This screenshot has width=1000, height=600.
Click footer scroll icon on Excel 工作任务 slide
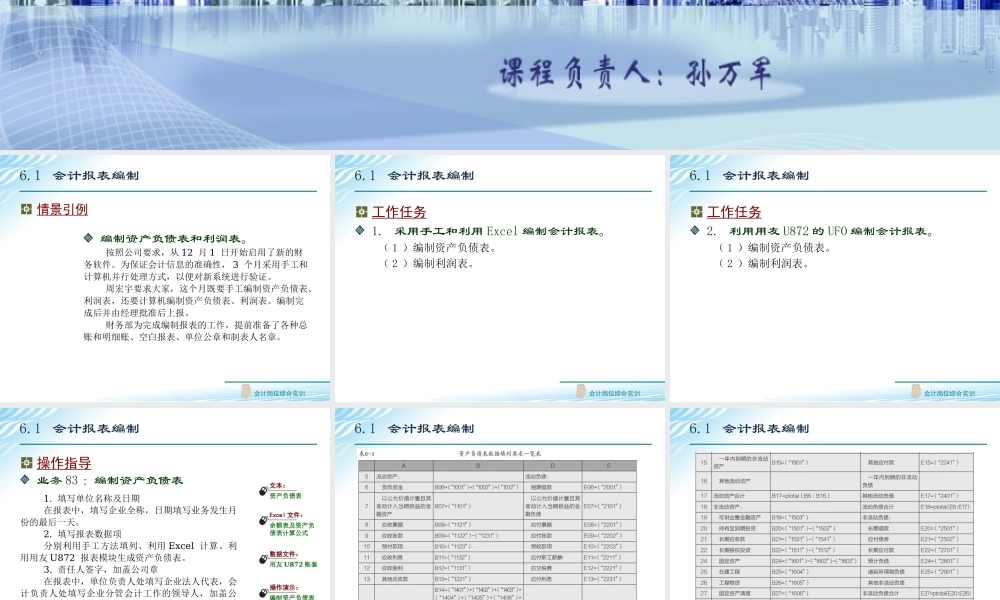(x=581, y=391)
